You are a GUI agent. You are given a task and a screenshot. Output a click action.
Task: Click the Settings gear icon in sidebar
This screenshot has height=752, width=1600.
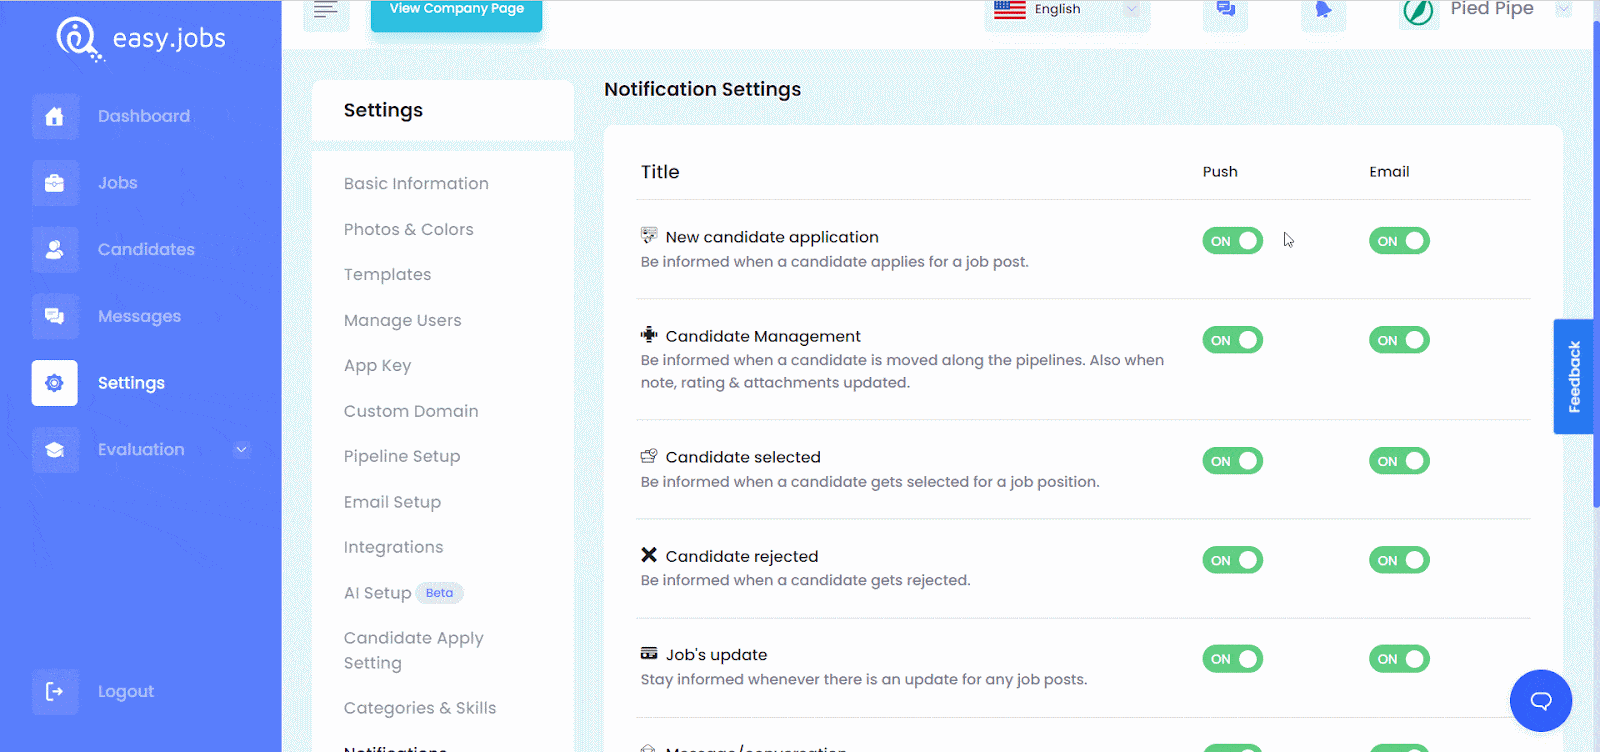tap(55, 383)
